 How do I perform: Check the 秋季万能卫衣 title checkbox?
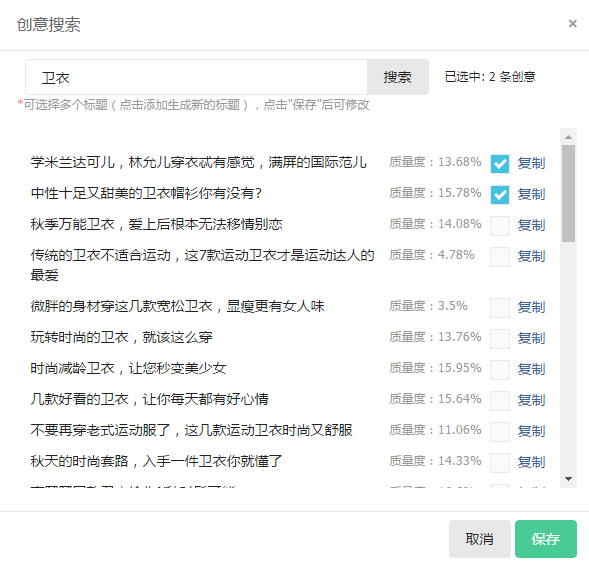tap(500, 226)
